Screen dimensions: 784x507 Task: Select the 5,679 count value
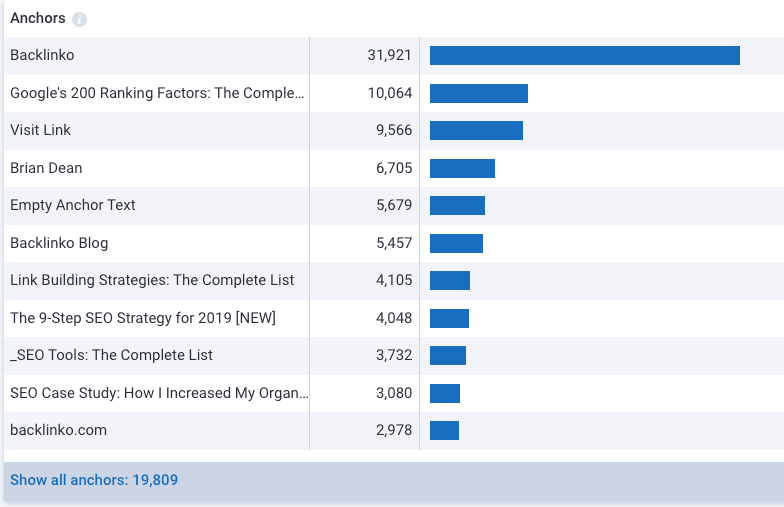394,205
